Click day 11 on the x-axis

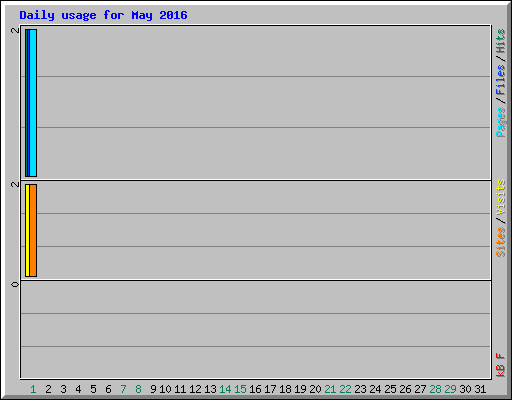180,389
